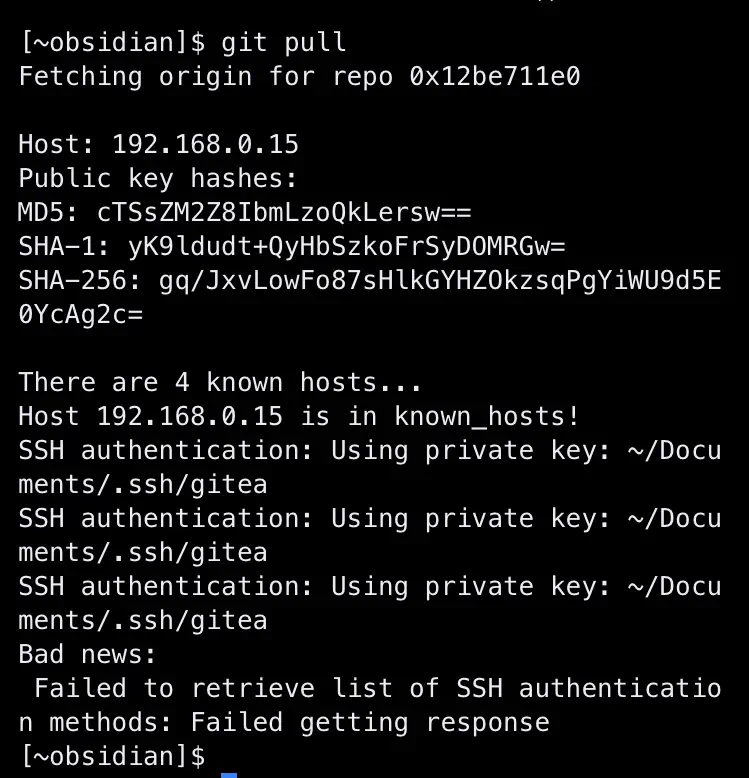Click the "Failed getting response" text
The height and width of the screenshot is (778, 749).
click(x=370, y=722)
